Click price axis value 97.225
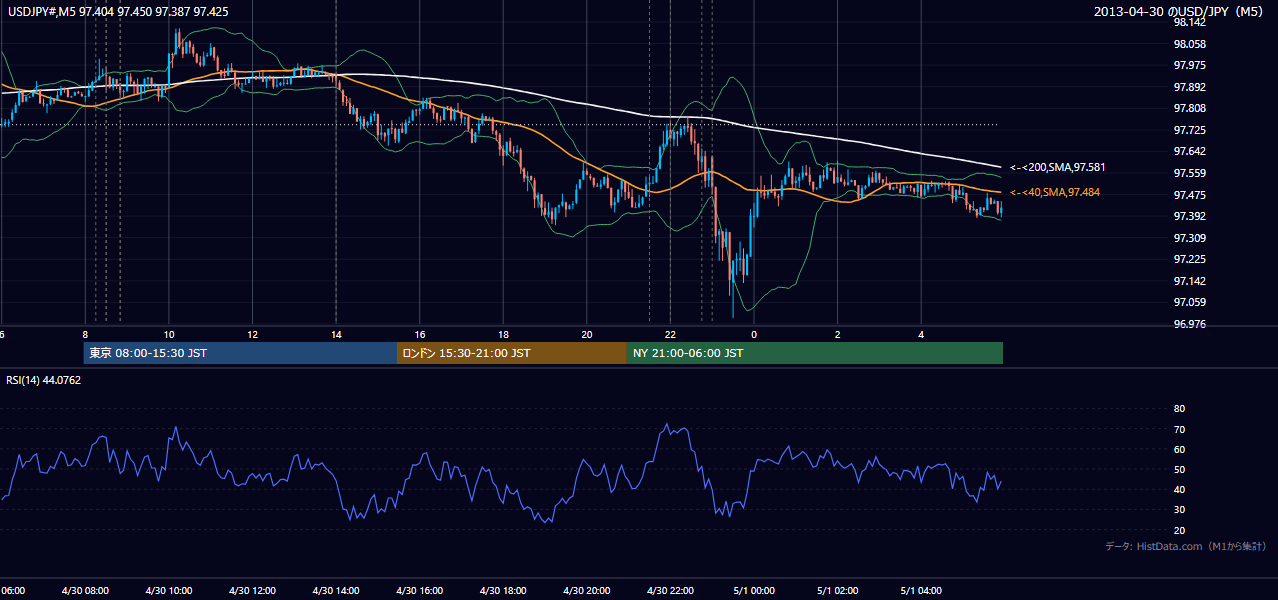 pos(1189,259)
